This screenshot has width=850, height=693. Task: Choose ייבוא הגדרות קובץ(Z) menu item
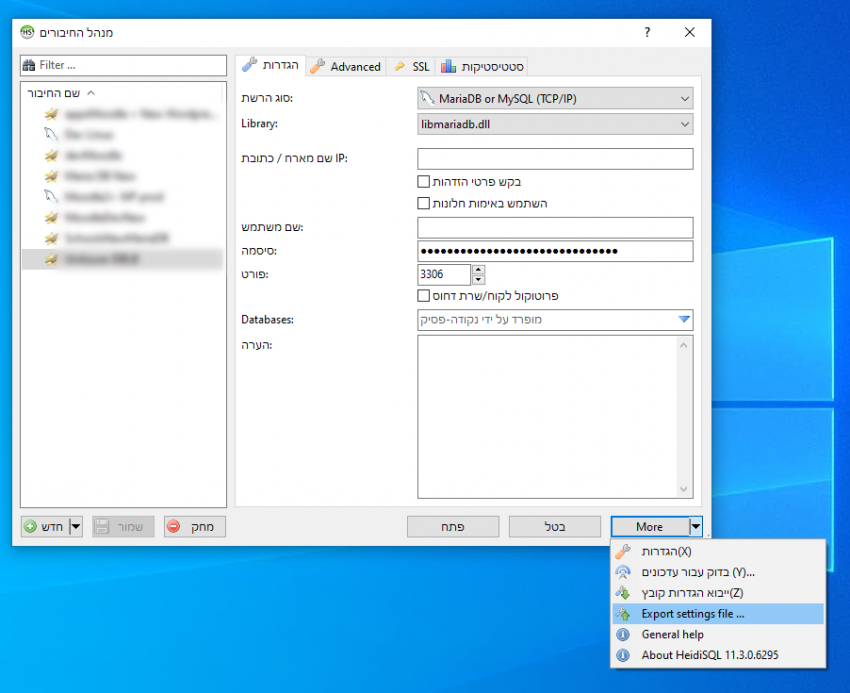(x=718, y=593)
